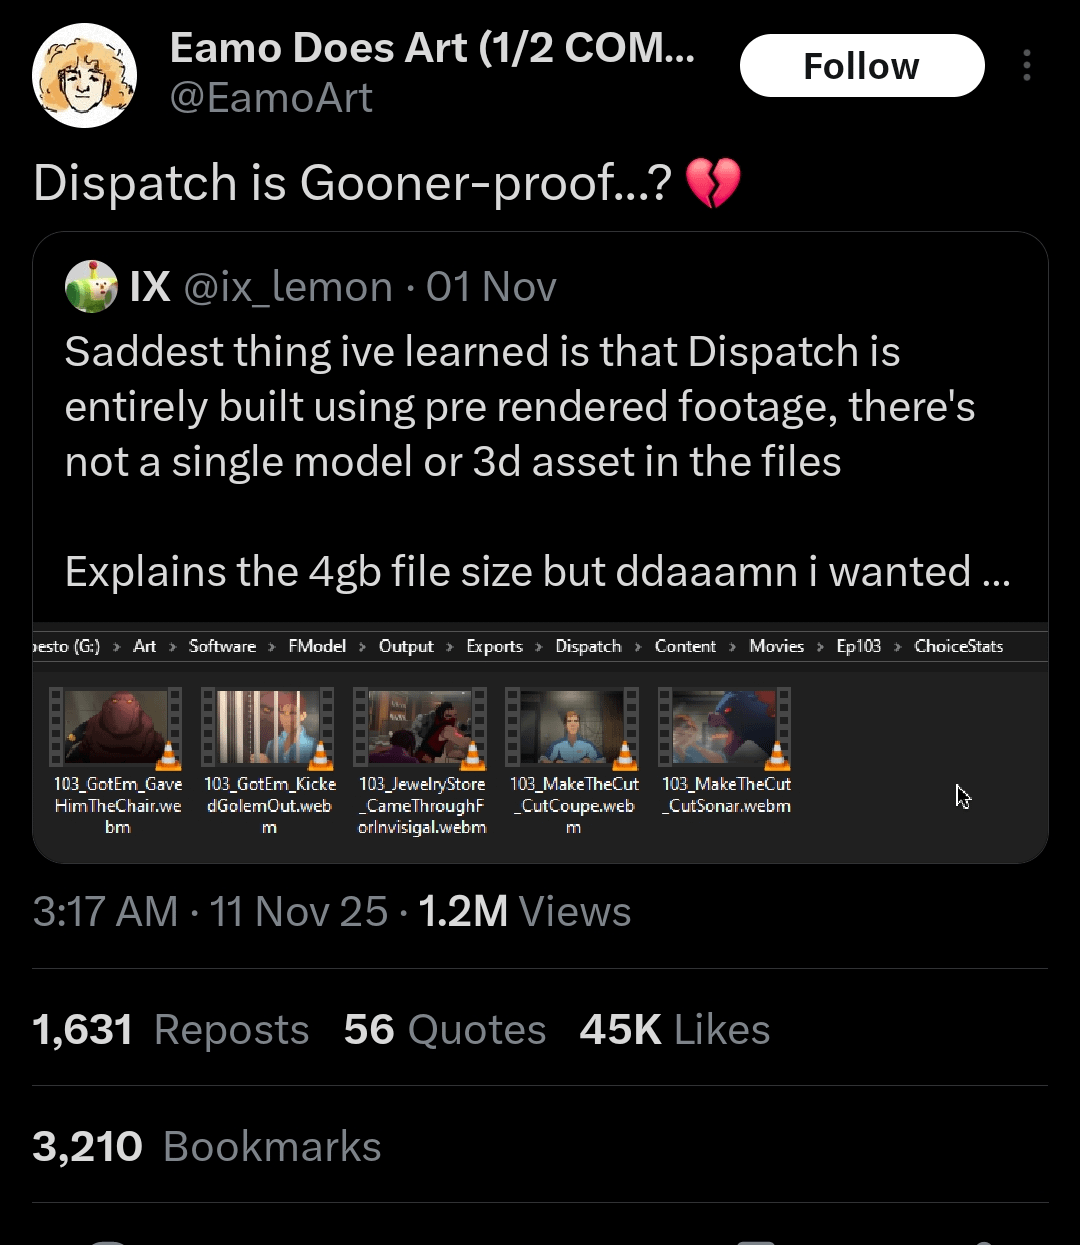Open Eamo Does Art profile avatar
Screen dimensions: 1080x1245
pyautogui.click(x=84, y=76)
